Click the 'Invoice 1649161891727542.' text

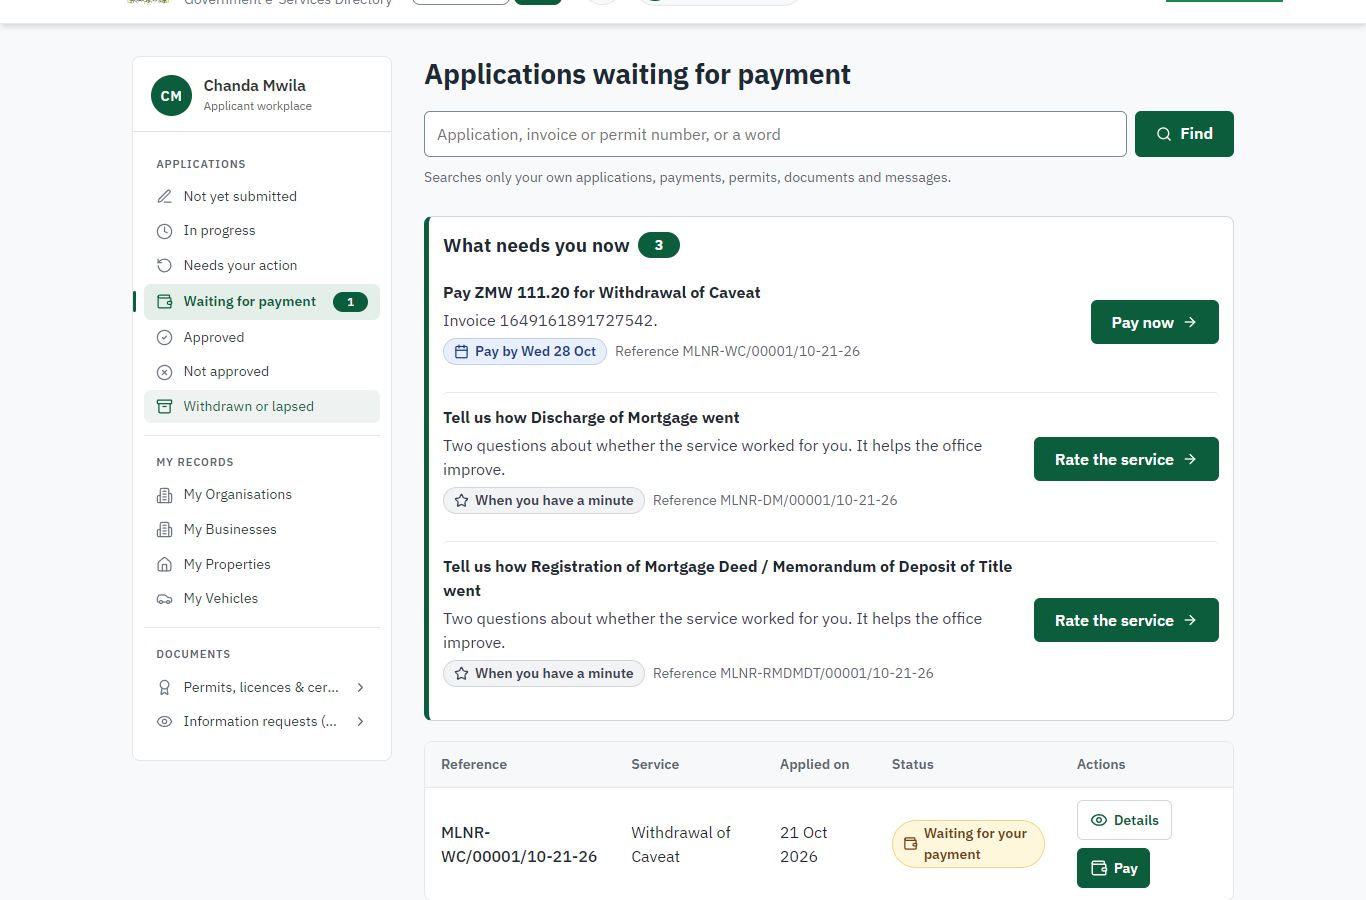pyautogui.click(x=550, y=321)
